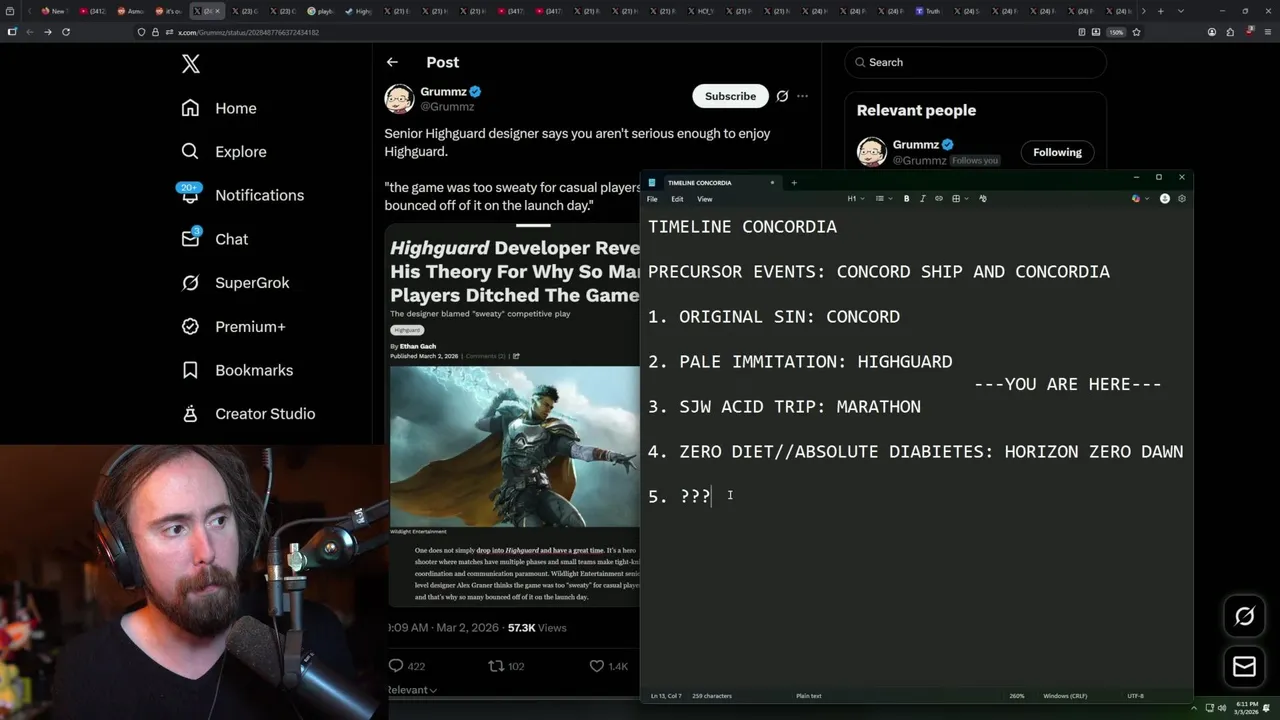The image size is (1280, 720).
Task: Expand Relevant replies sort dropdown
Action: pos(412,690)
